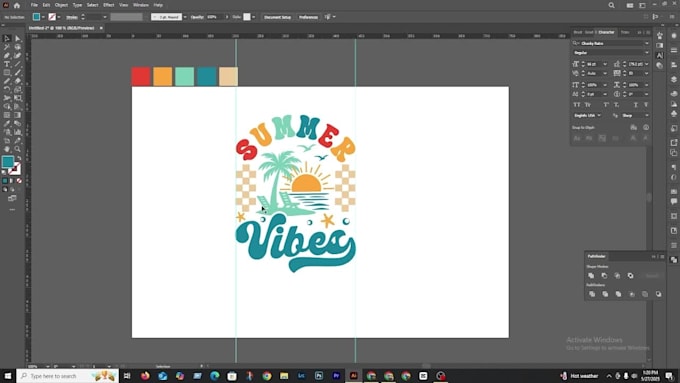
Task: Swap fill and stroke colors
Action: [19, 158]
